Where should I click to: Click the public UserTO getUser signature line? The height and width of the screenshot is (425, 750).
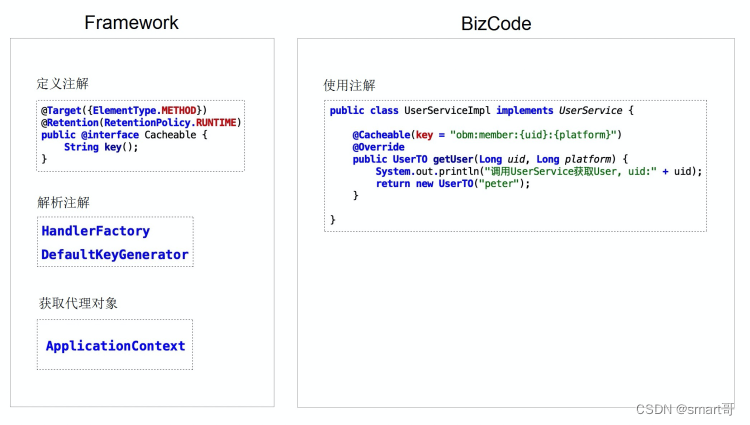(x=490, y=159)
